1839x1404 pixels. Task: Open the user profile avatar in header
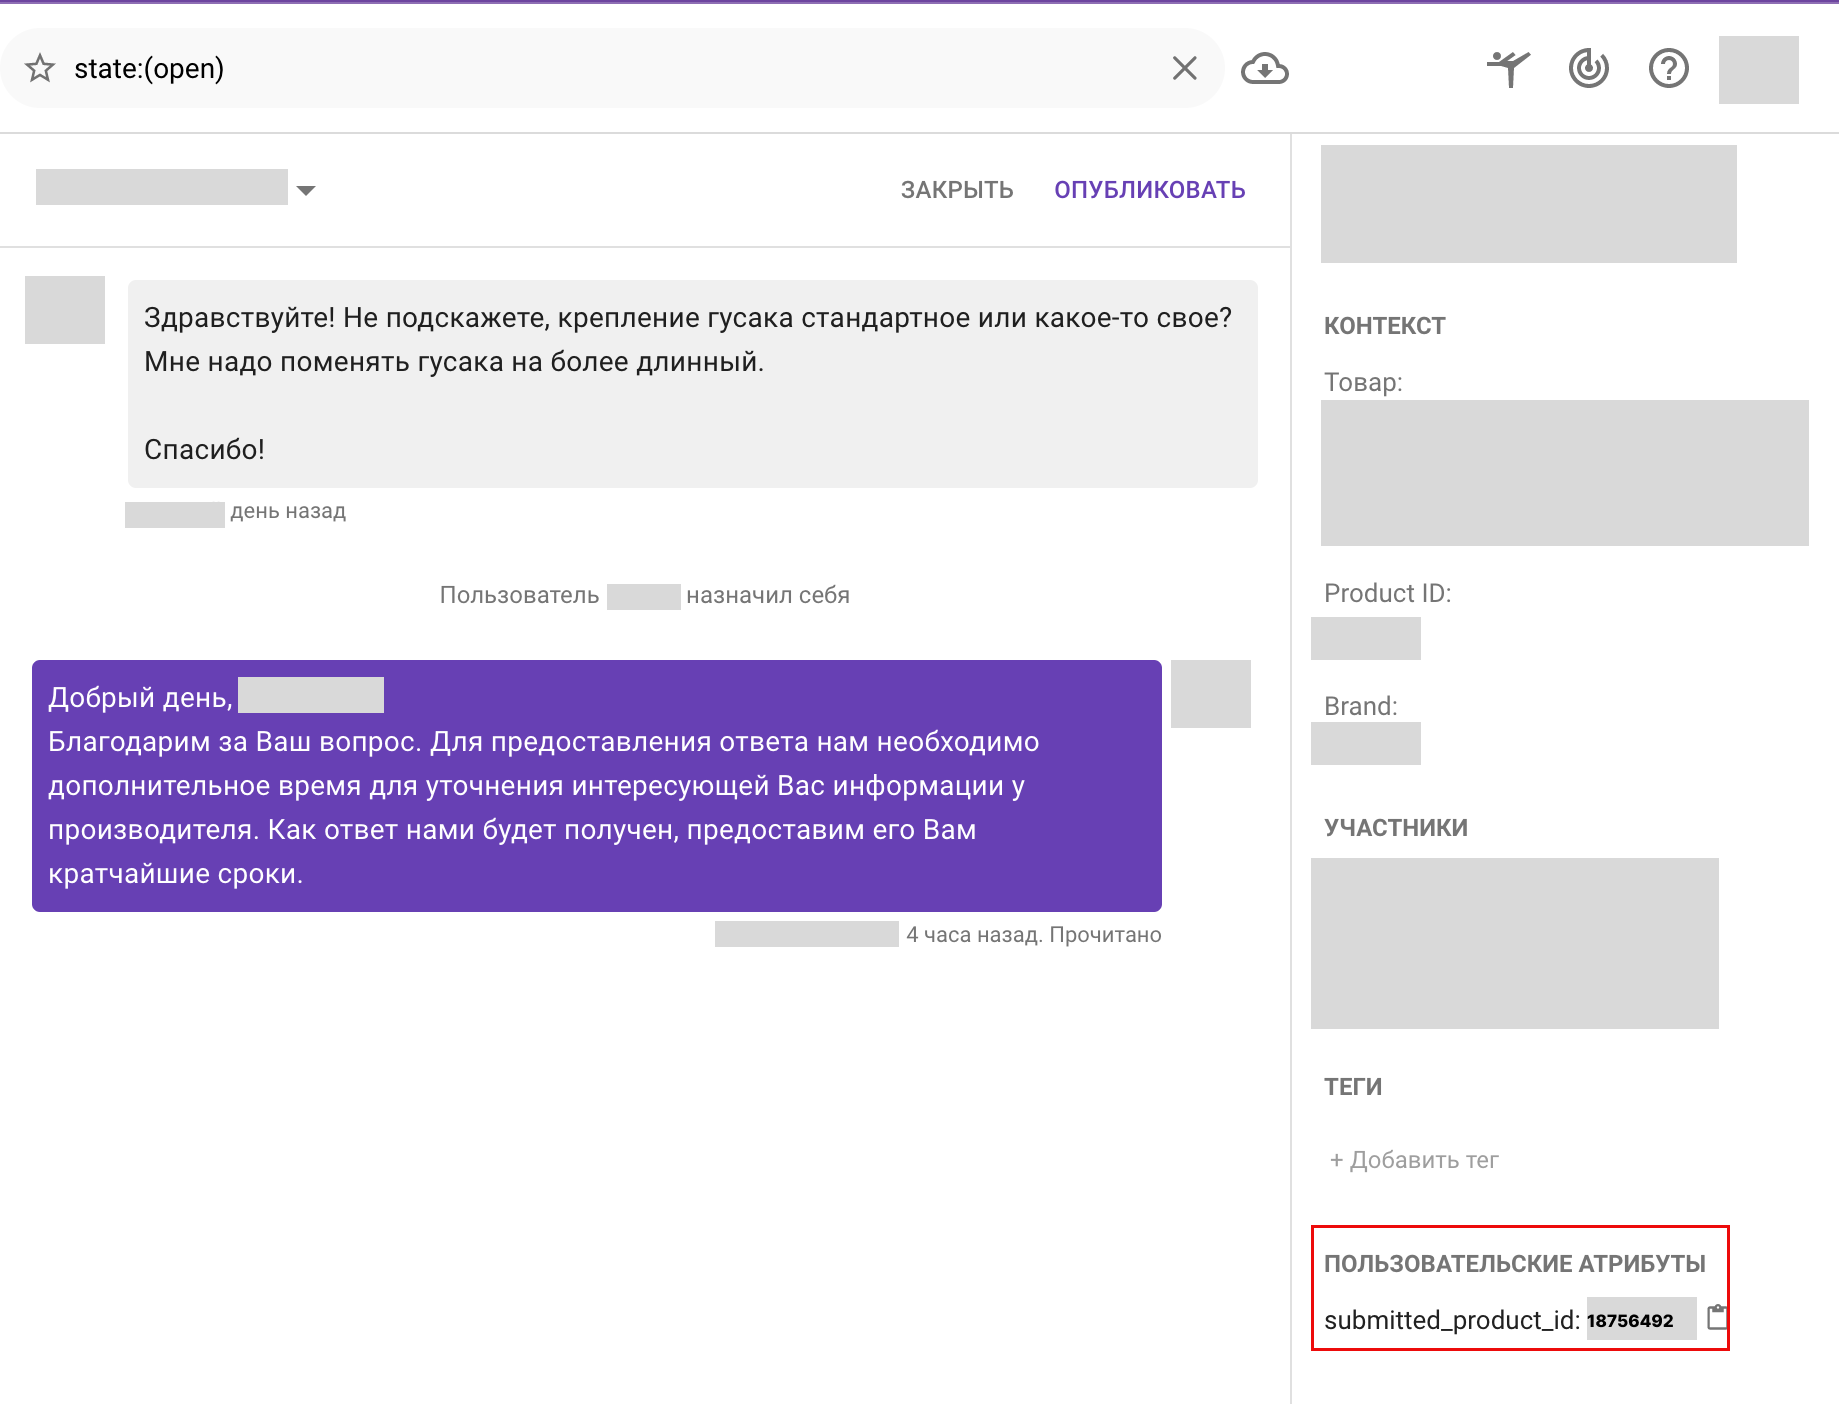1758,70
